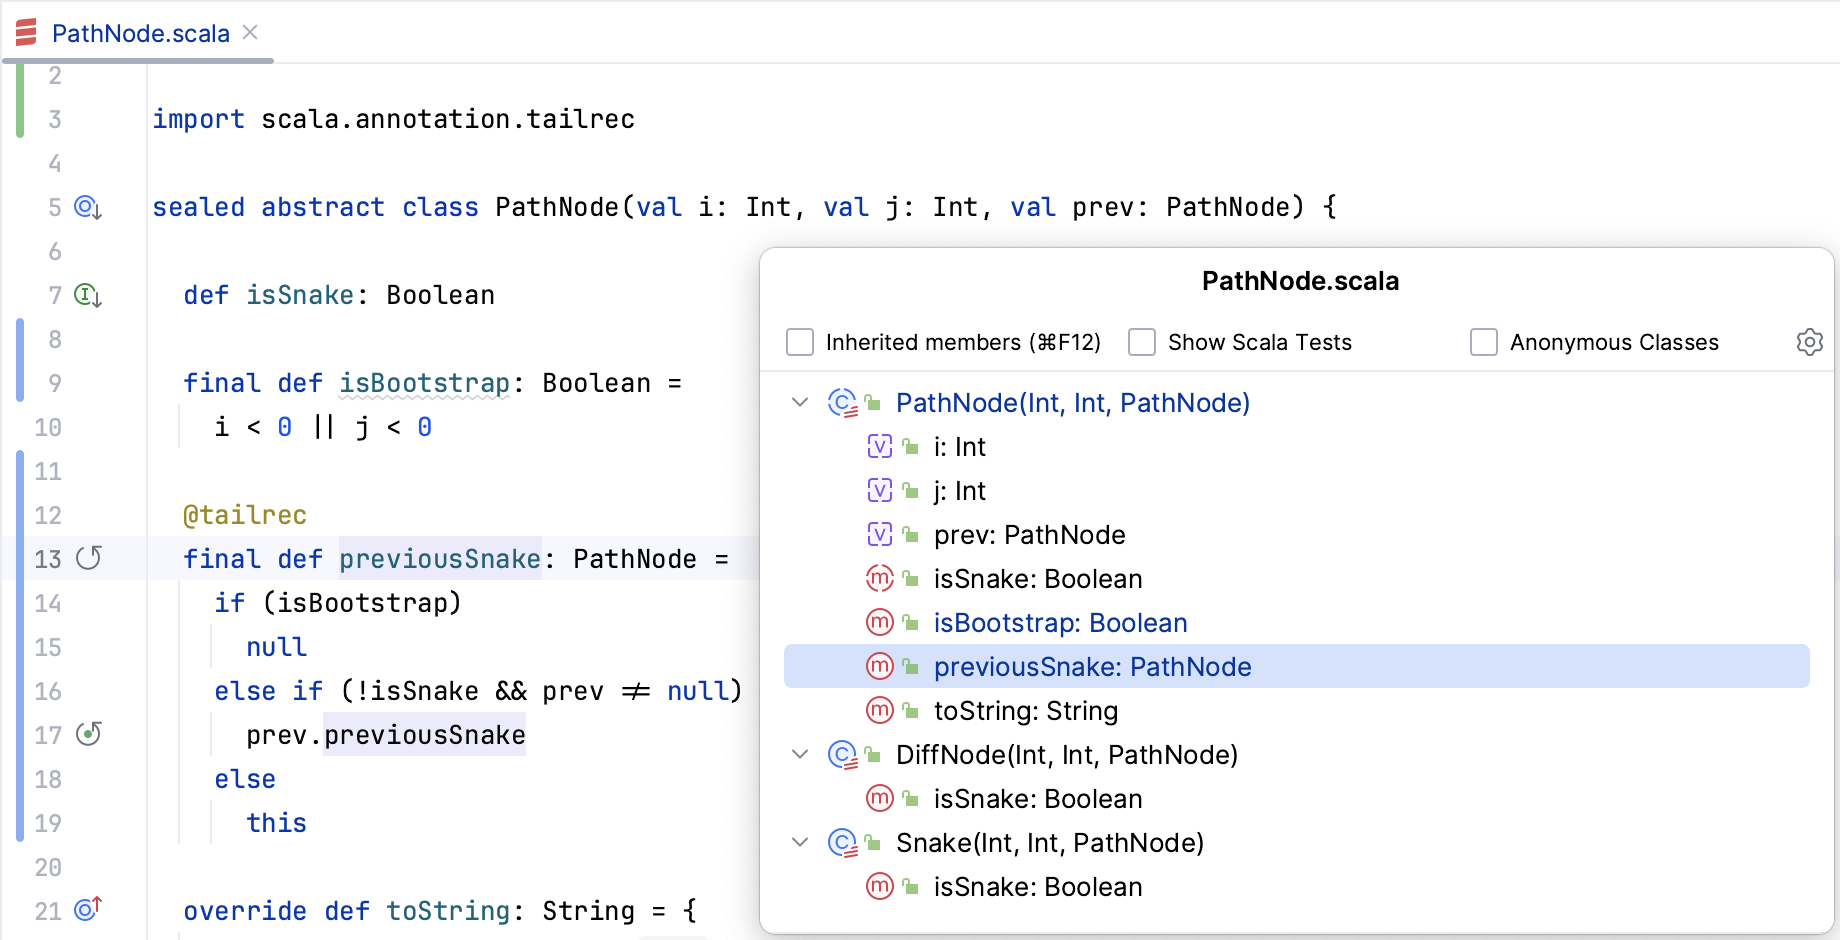The width and height of the screenshot is (1840, 940).
Task: Close the PathNode.scala tab
Action: click(251, 33)
